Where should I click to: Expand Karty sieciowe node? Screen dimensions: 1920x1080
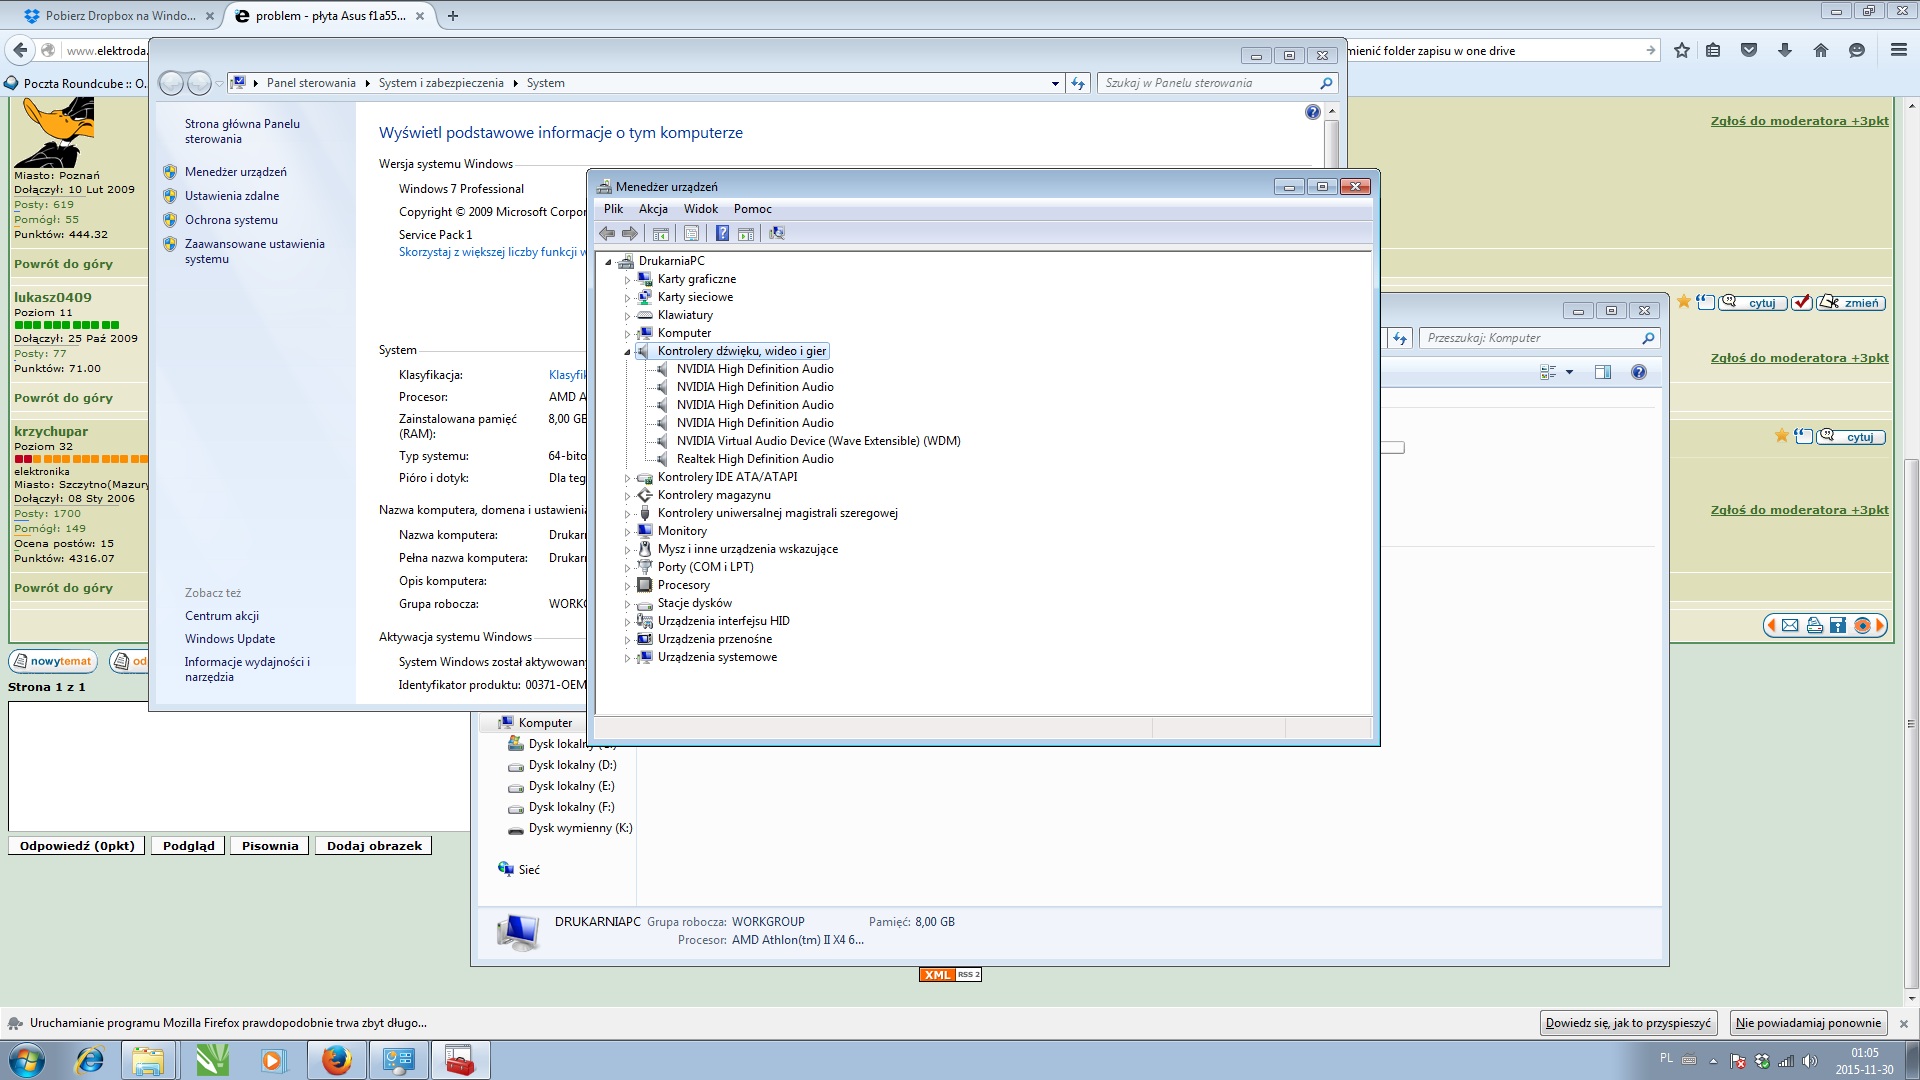click(627, 298)
